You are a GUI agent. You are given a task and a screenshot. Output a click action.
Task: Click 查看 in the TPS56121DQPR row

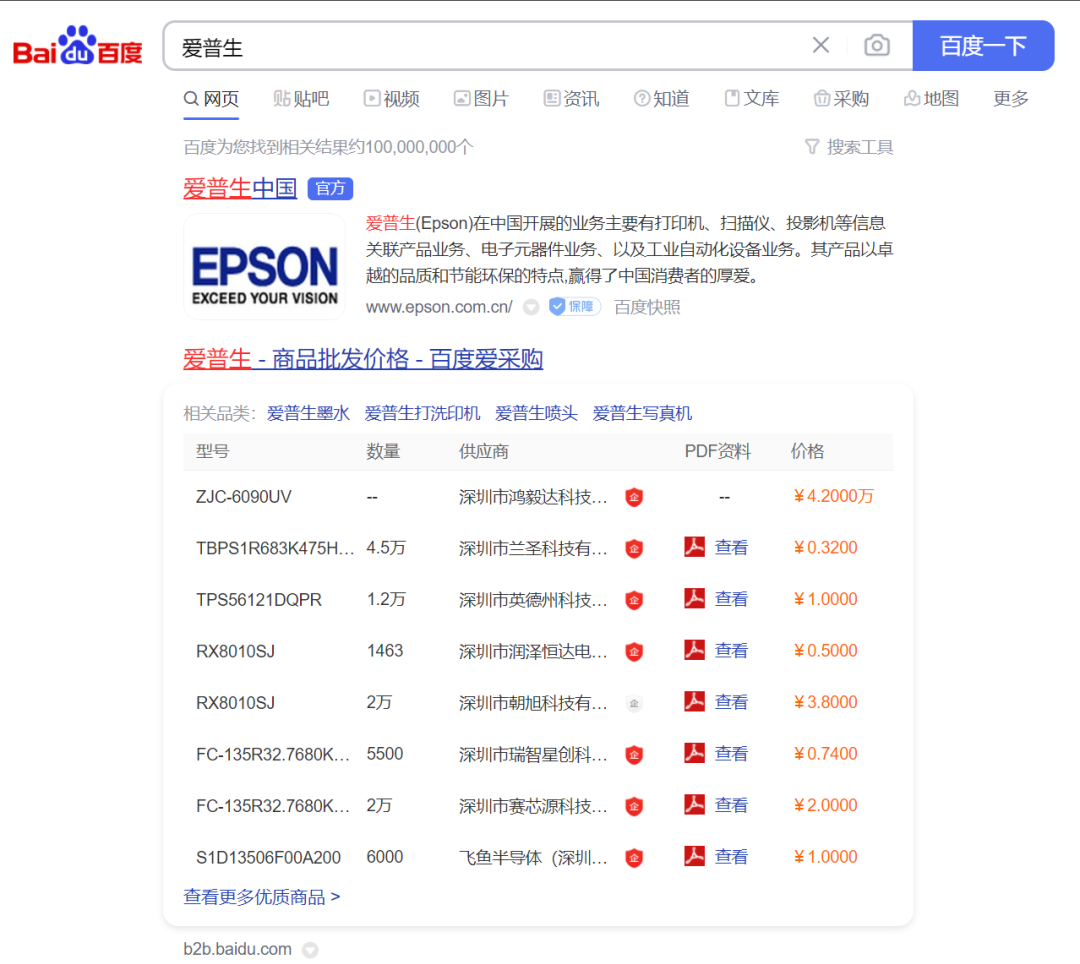coord(731,599)
